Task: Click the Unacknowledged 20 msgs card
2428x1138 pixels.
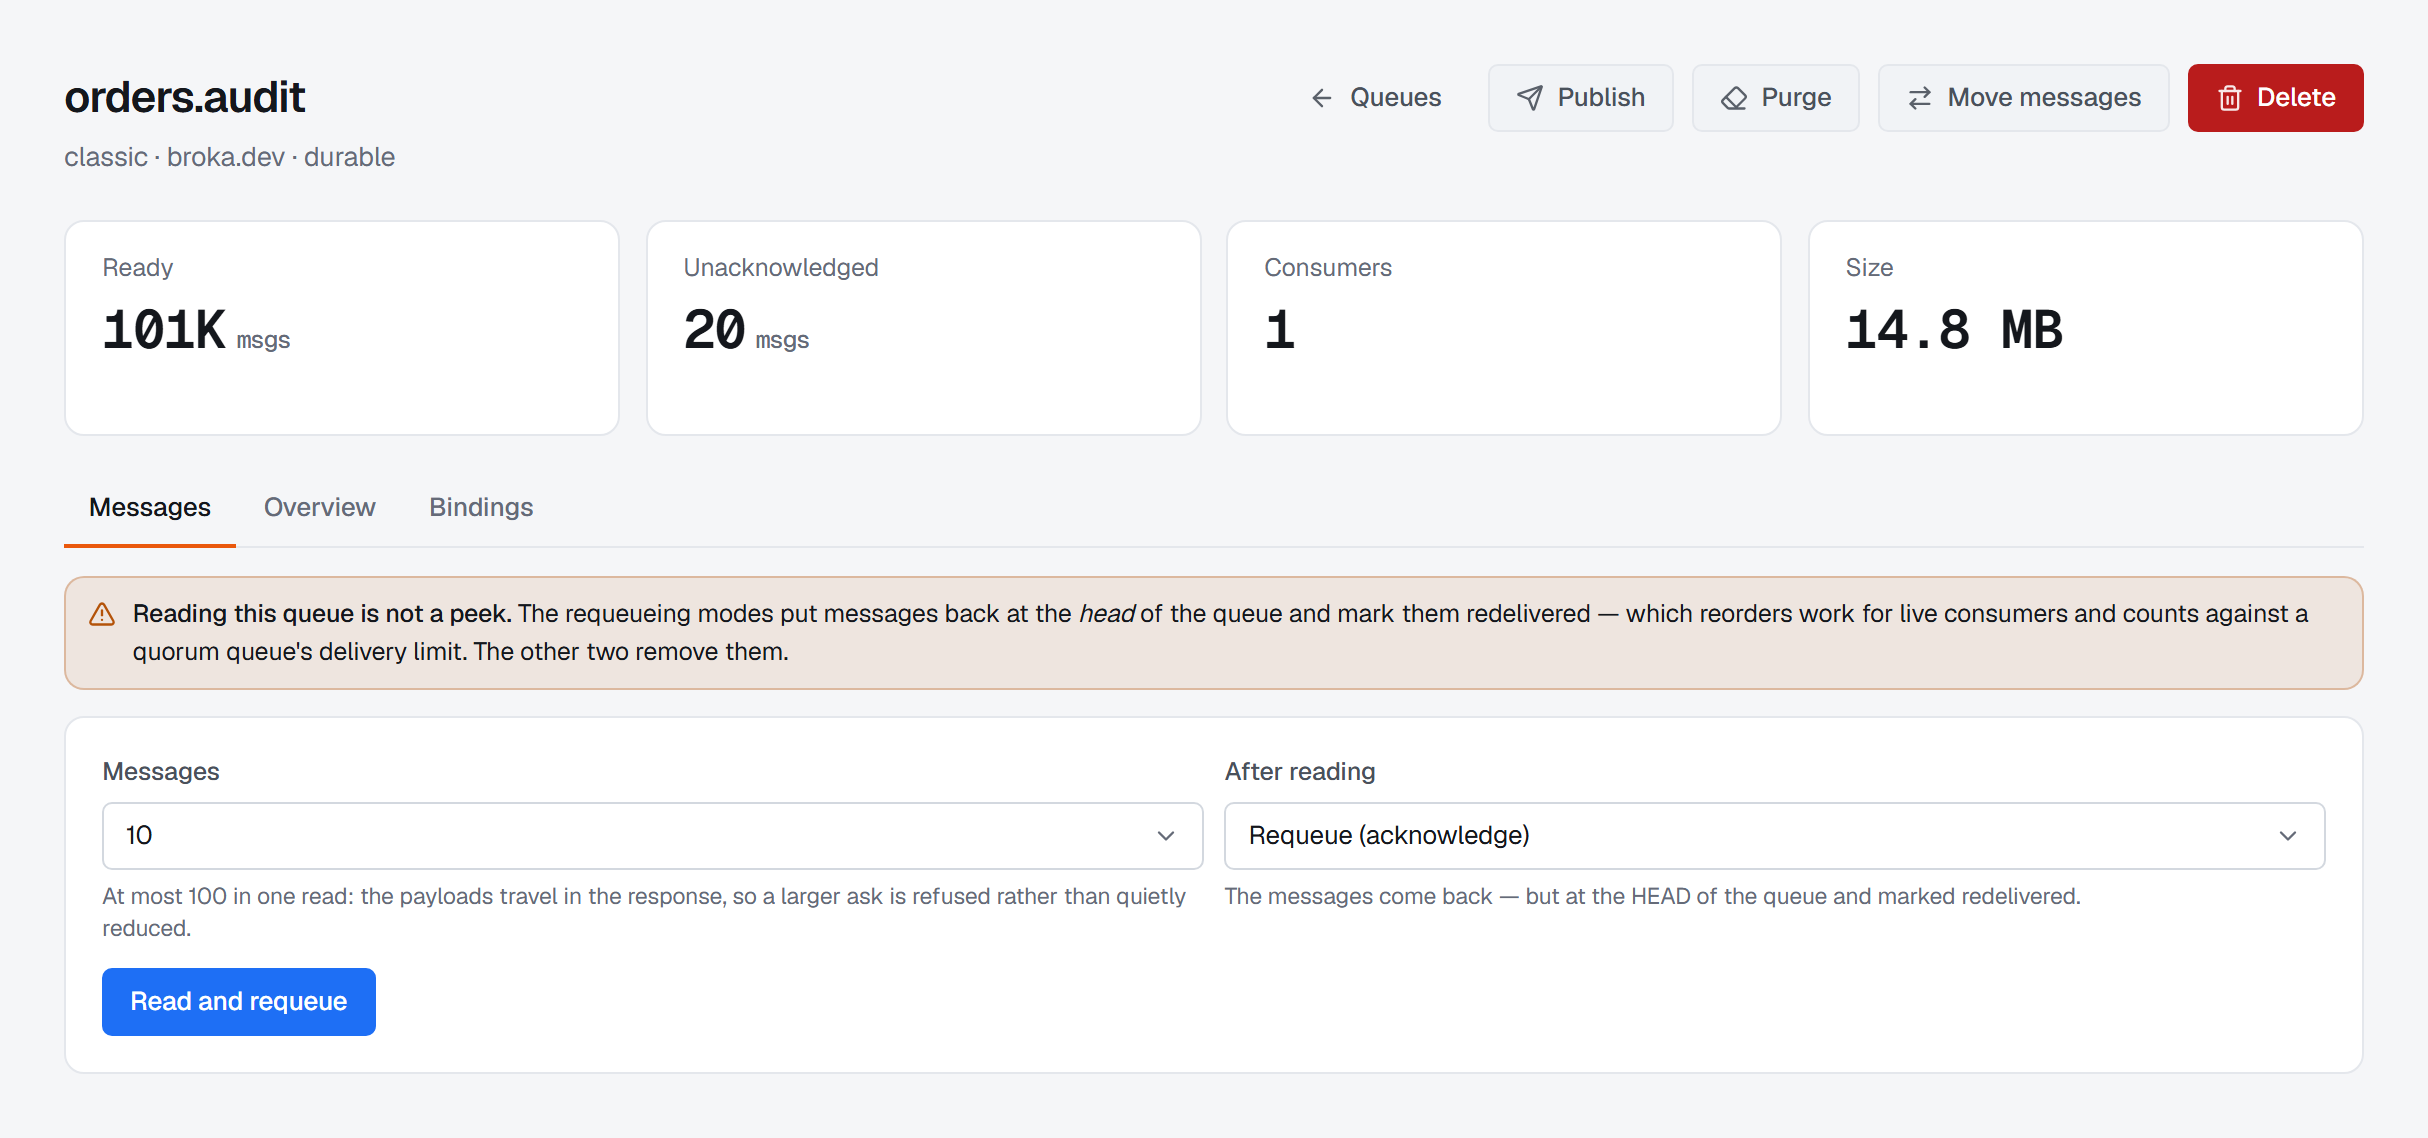Action: (923, 328)
